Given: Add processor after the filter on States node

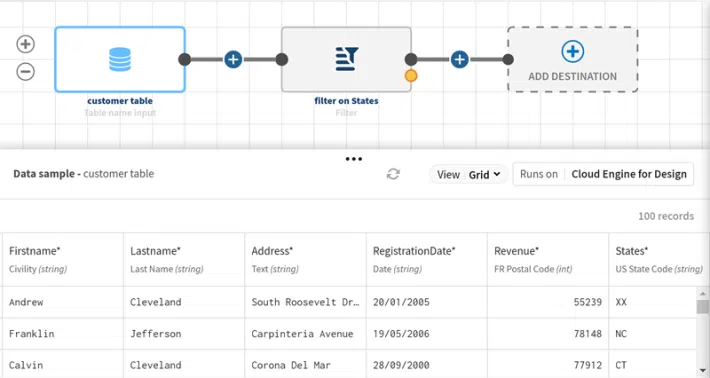Looking at the screenshot, I should (460, 59).
